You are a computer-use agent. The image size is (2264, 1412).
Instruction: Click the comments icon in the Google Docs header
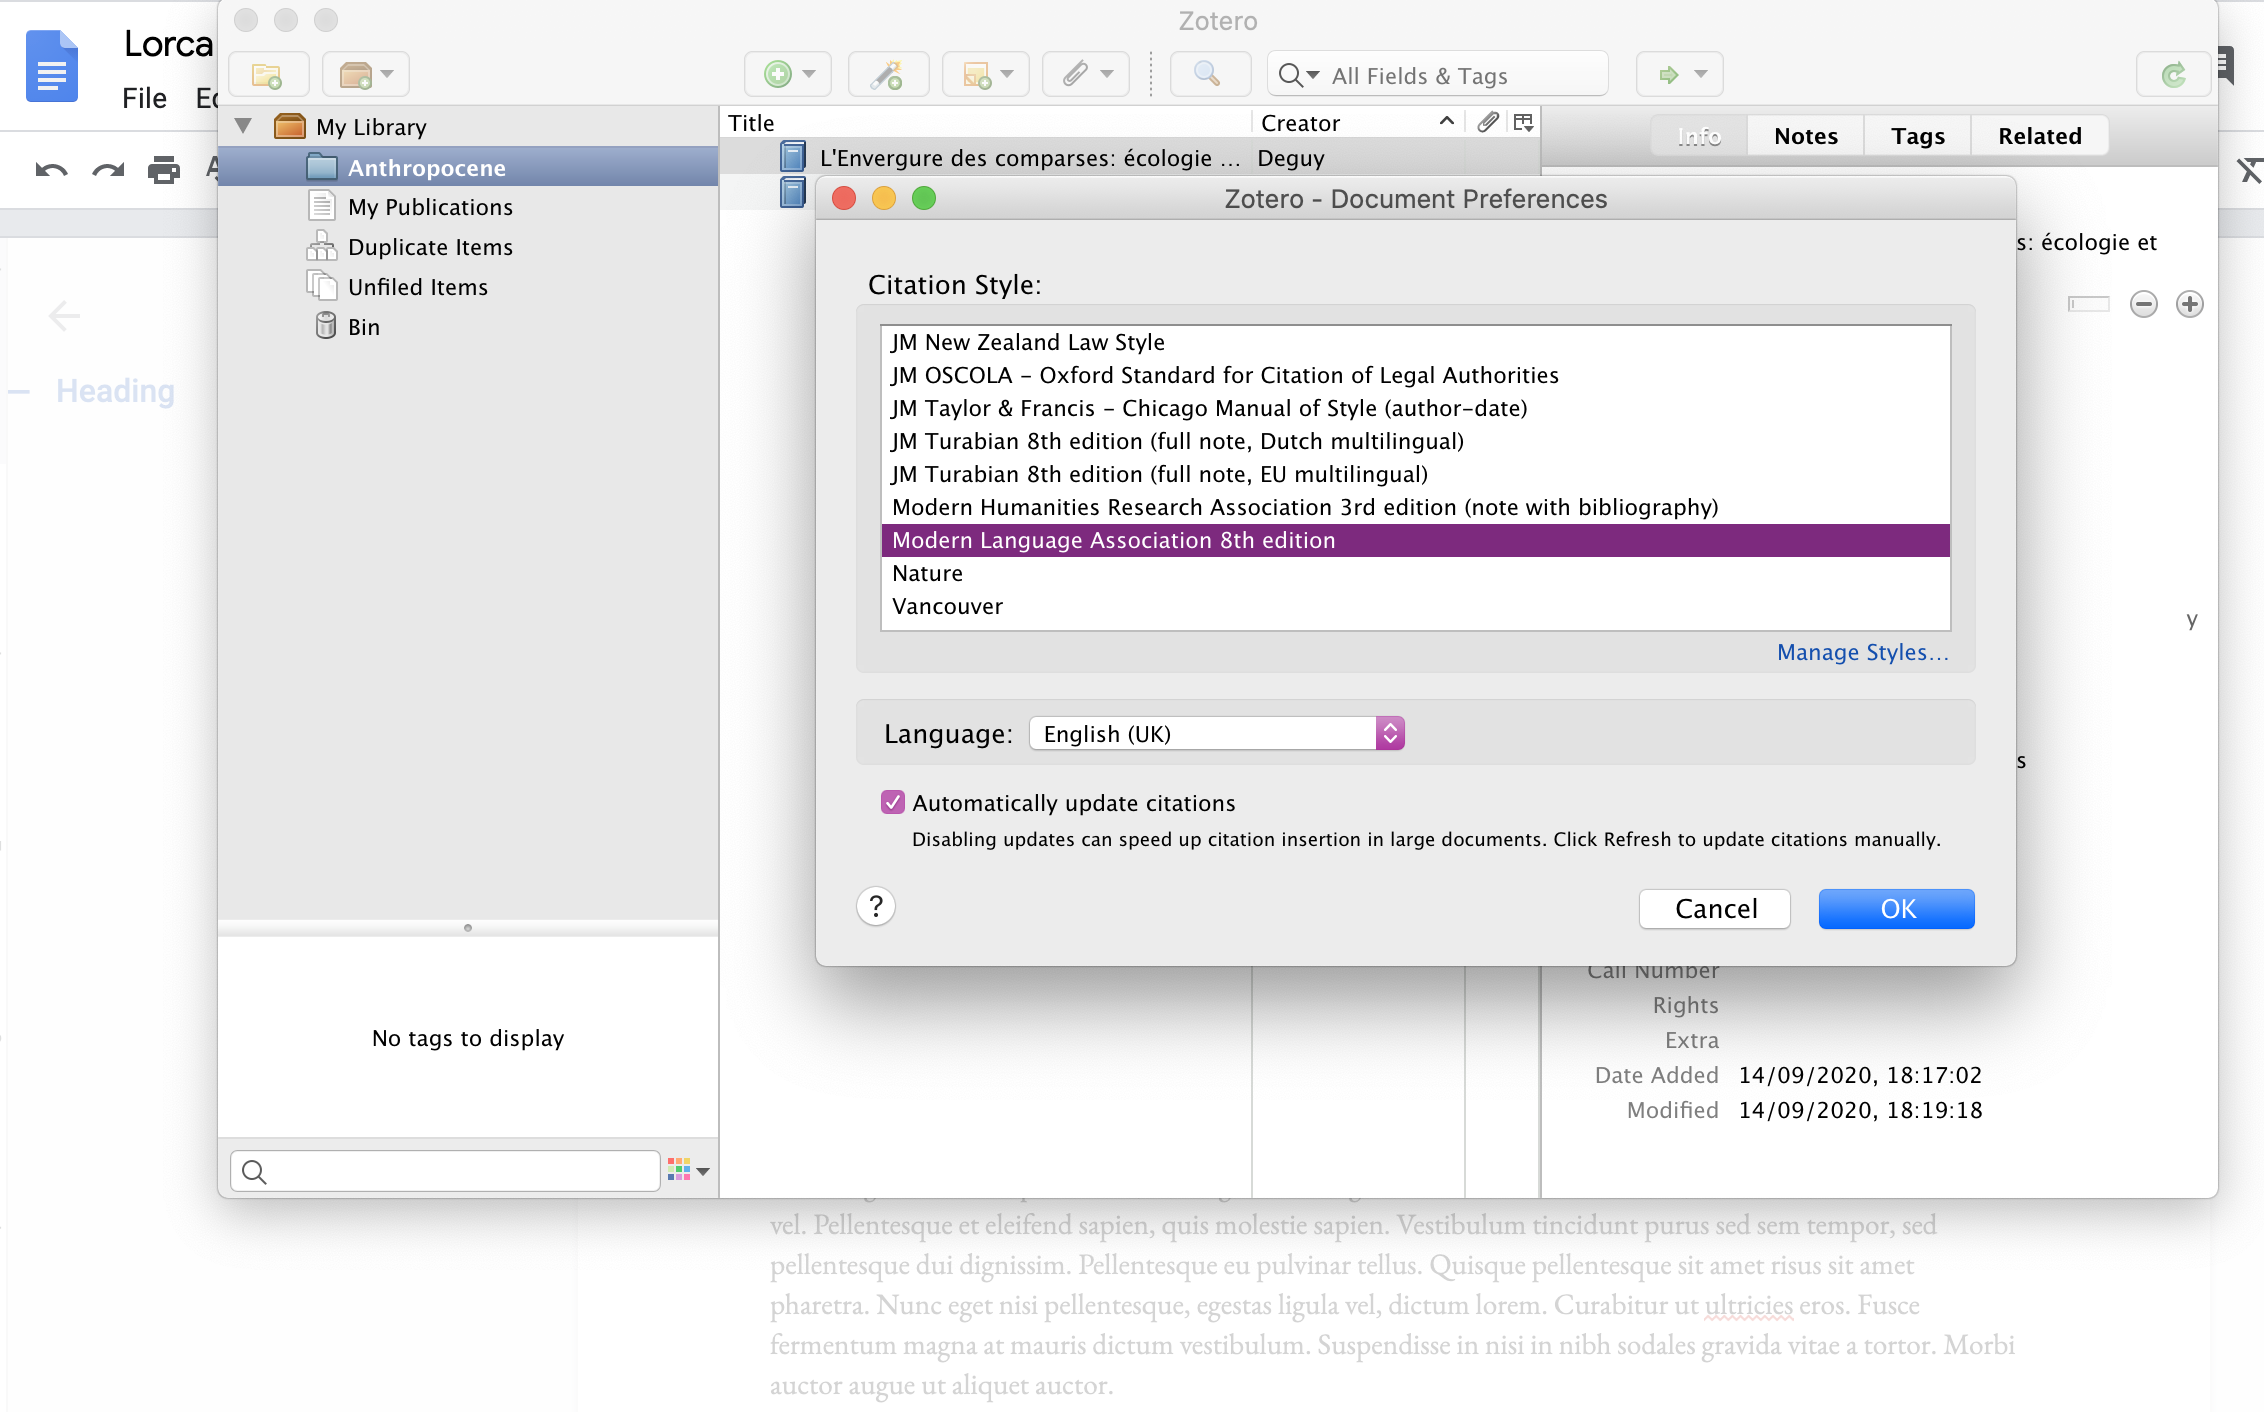tap(2226, 66)
